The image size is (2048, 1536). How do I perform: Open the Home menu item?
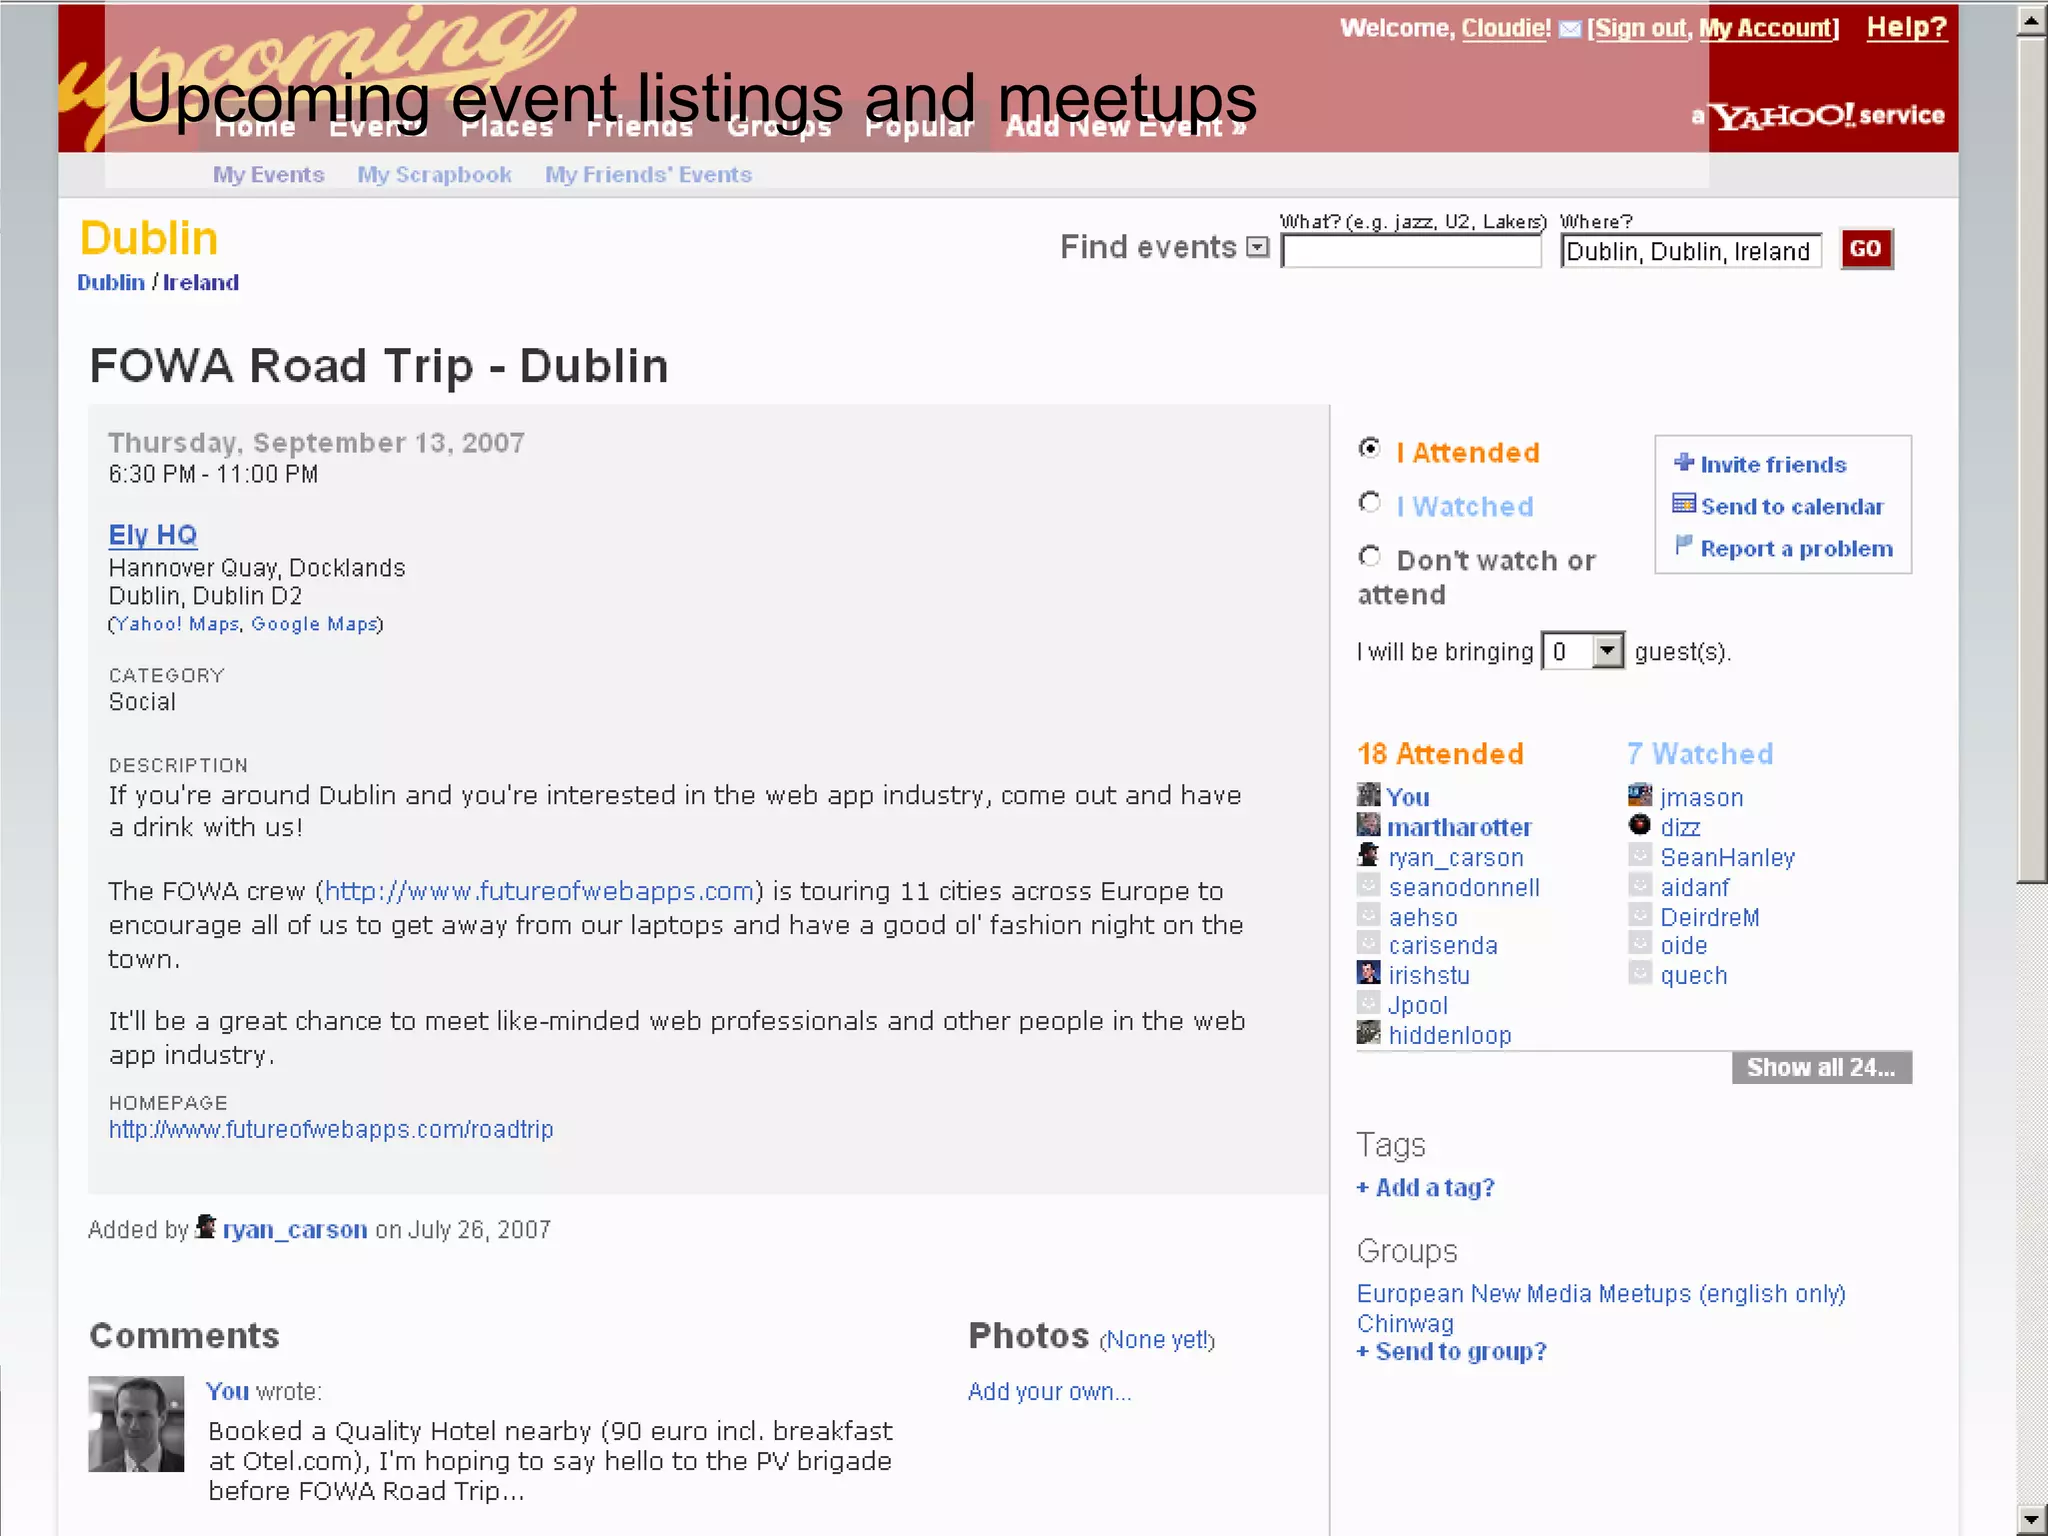coord(256,127)
